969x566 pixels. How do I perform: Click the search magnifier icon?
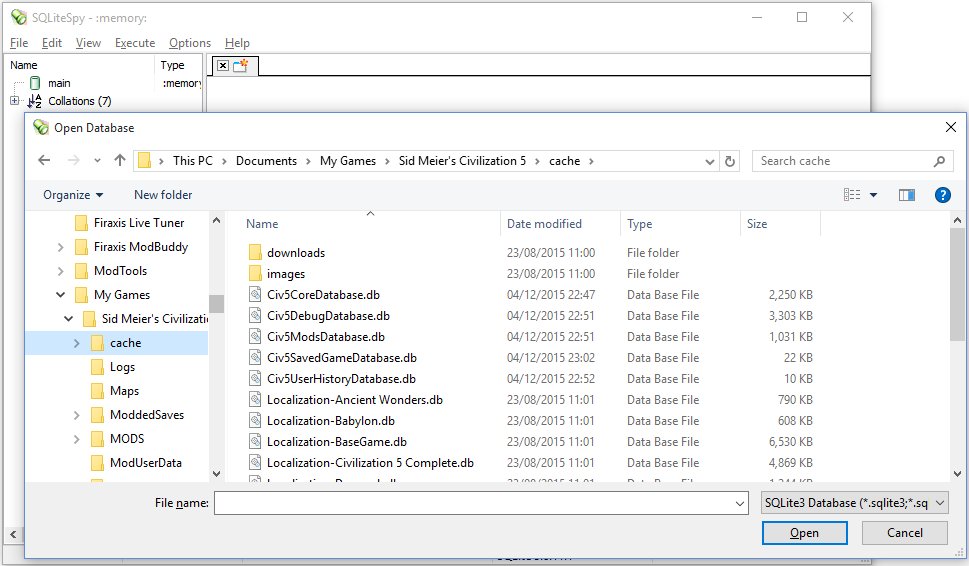tap(939, 161)
